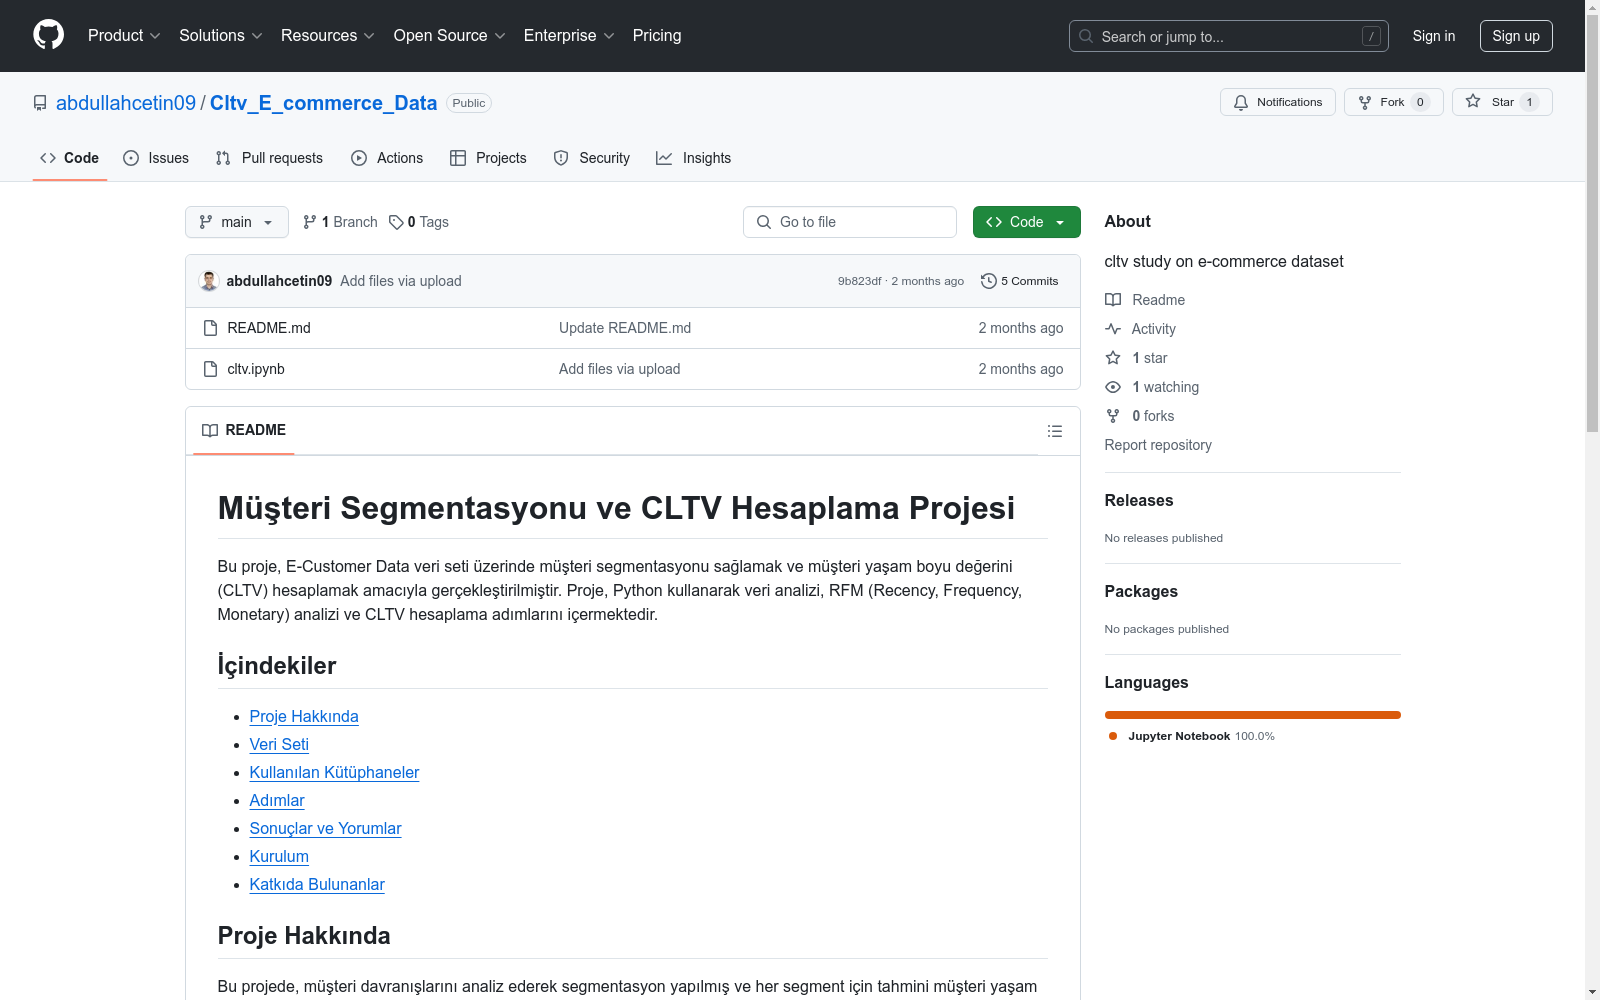Click the Sign in link

1434,36
